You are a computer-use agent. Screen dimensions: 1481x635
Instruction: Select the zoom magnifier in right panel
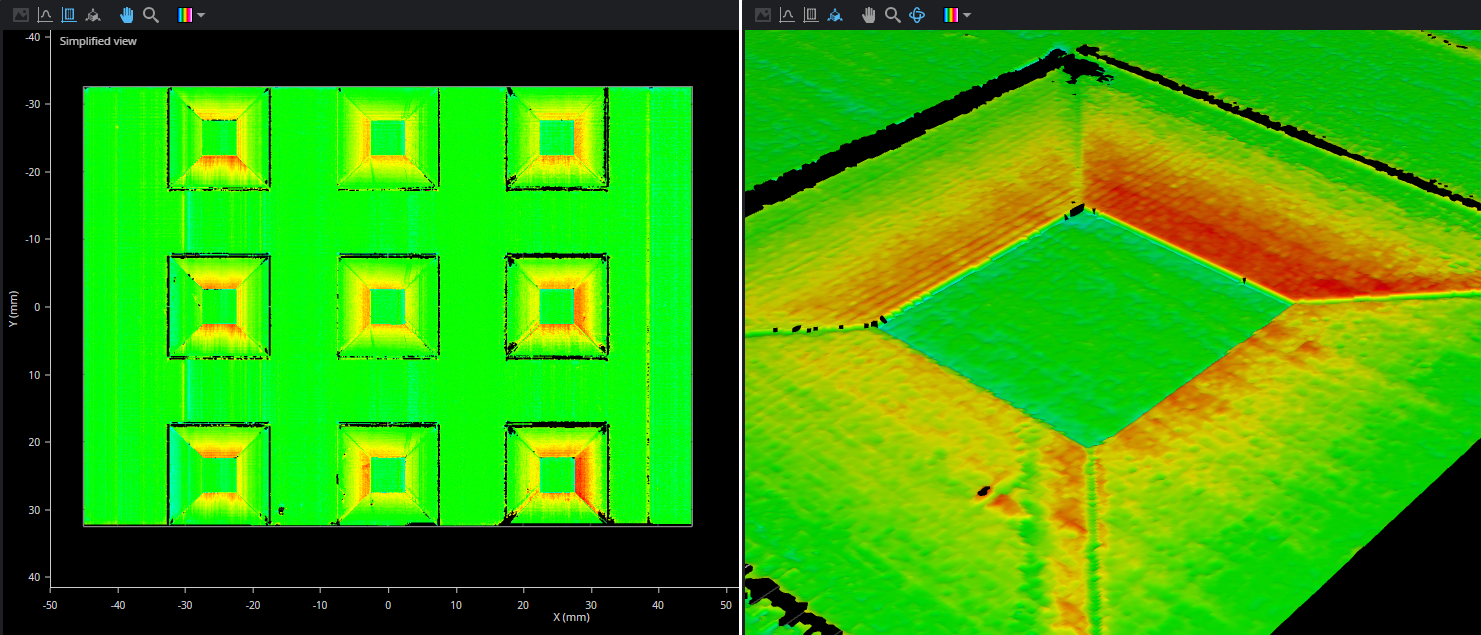tap(893, 15)
